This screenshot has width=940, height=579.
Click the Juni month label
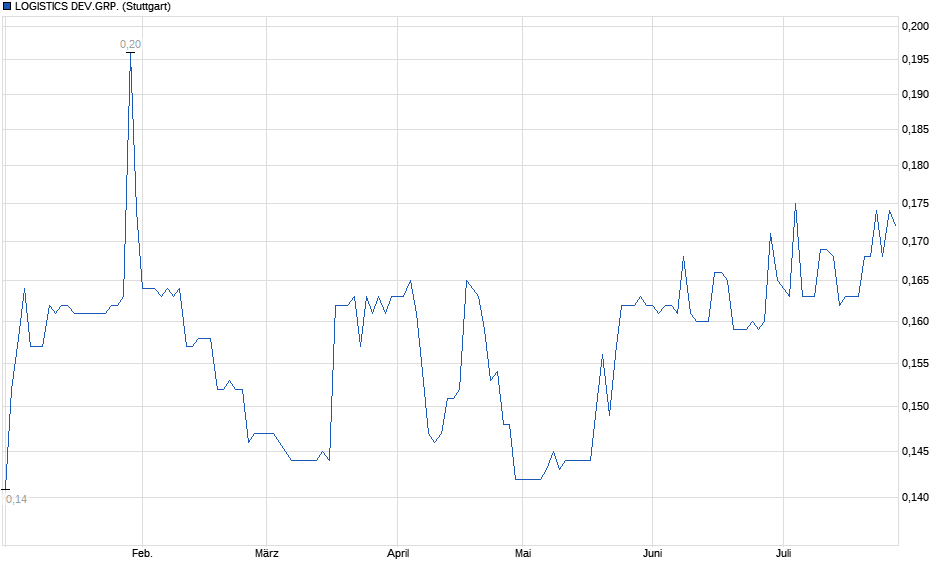[652, 553]
